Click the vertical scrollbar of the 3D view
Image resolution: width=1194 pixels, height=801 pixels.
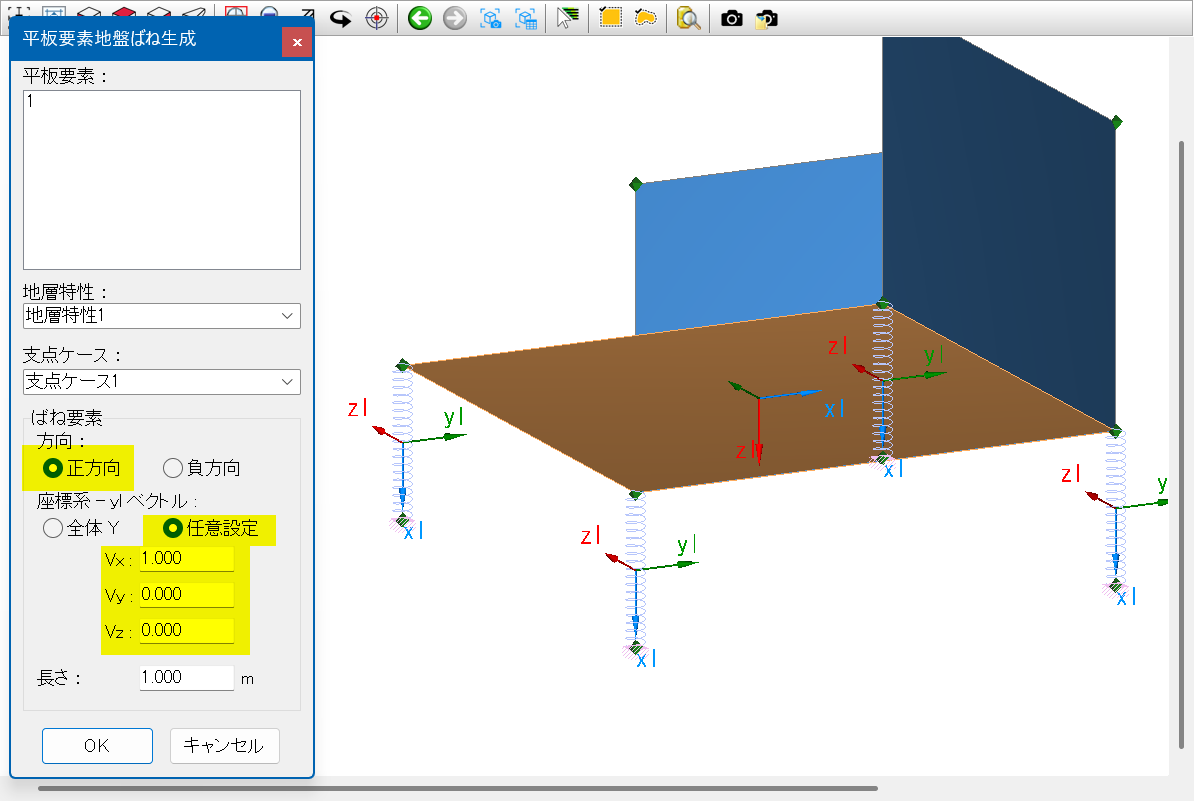pos(1182,445)
